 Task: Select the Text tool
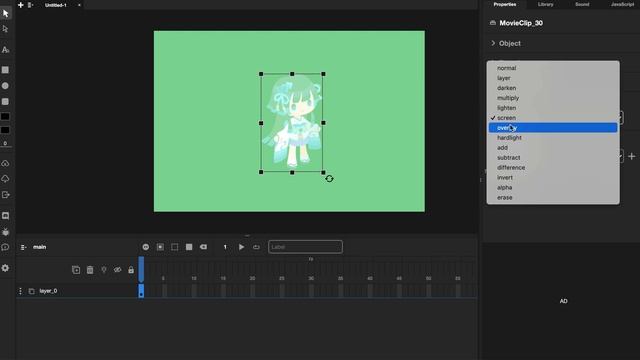pos(5,50)
